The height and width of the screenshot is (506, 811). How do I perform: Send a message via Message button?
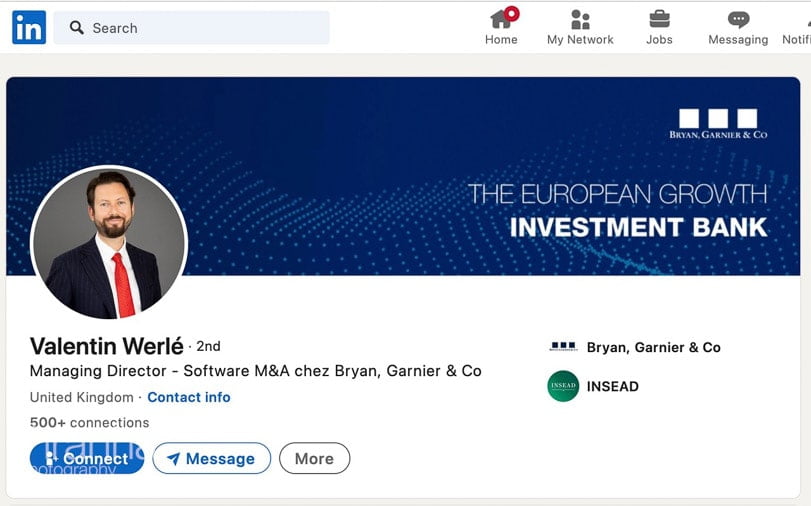coord(211,459)
